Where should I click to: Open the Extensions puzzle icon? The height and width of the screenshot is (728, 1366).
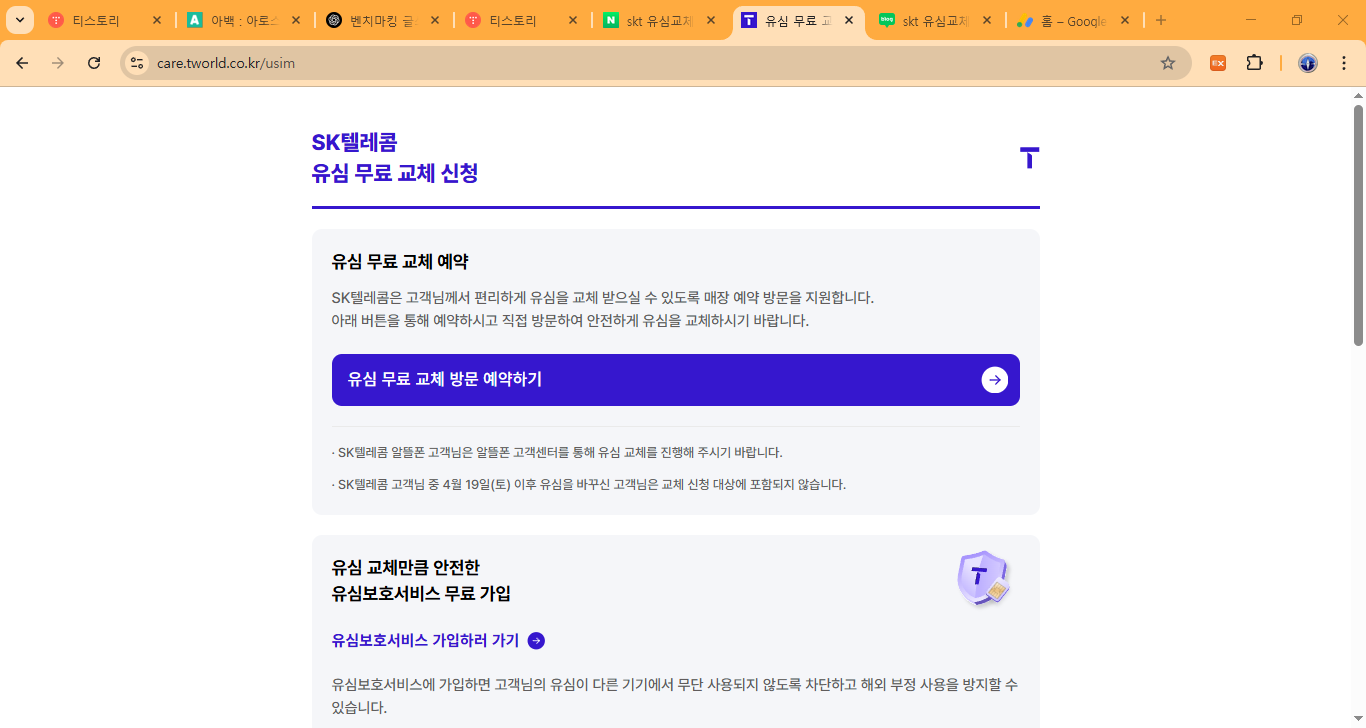click(1254, 63)
